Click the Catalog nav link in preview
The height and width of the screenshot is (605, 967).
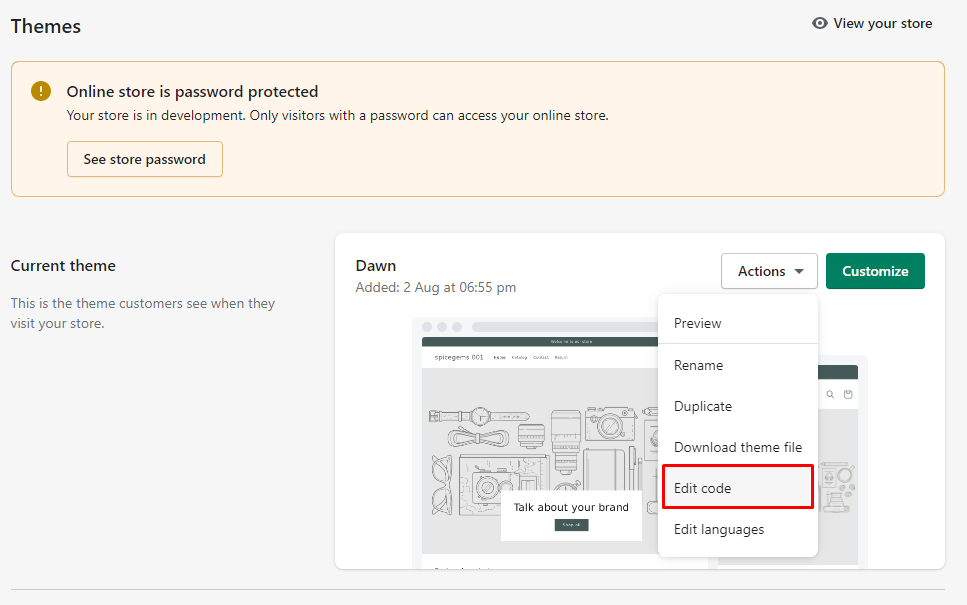coord(519,357)
